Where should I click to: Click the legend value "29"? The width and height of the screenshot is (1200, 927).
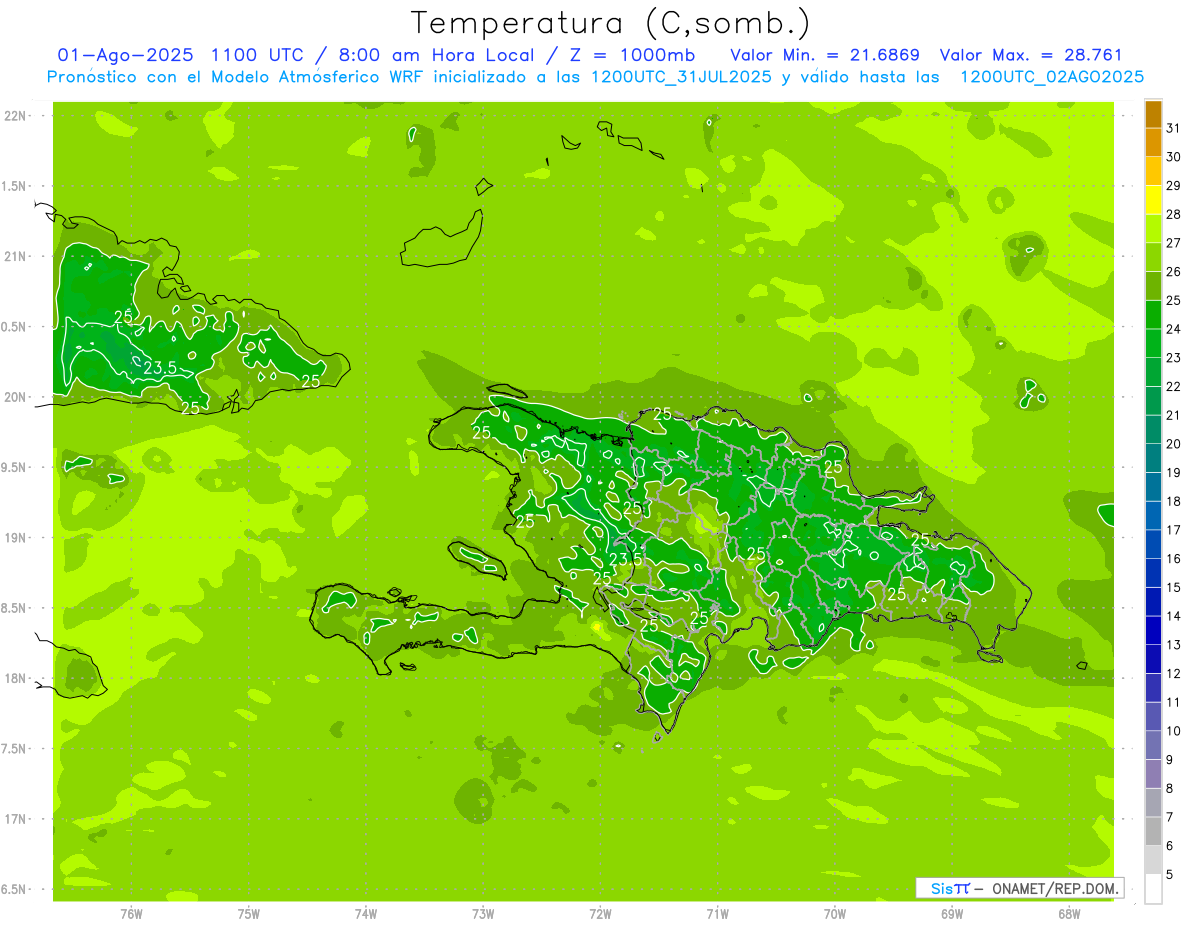coord(1174,185)
